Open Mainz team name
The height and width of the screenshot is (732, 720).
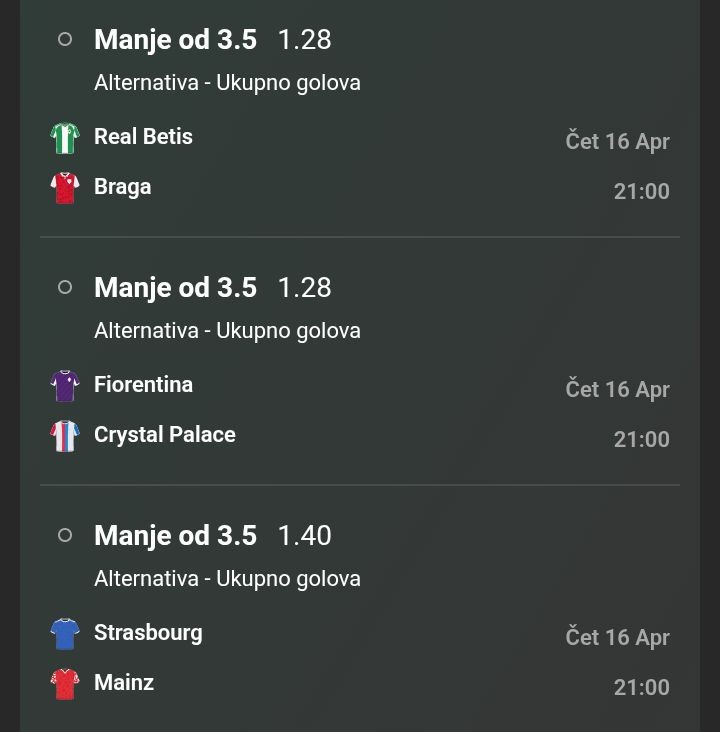(124, 683)
